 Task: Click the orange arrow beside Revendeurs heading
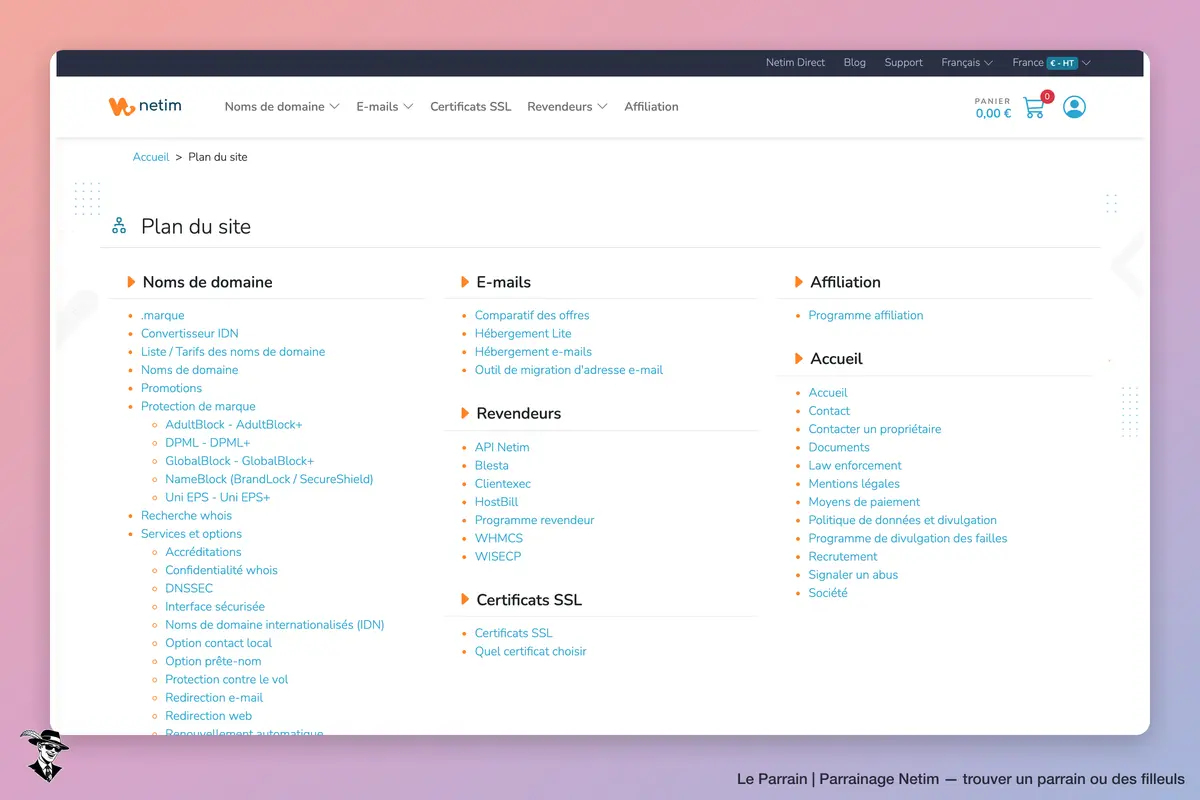[x=465, y=413]
